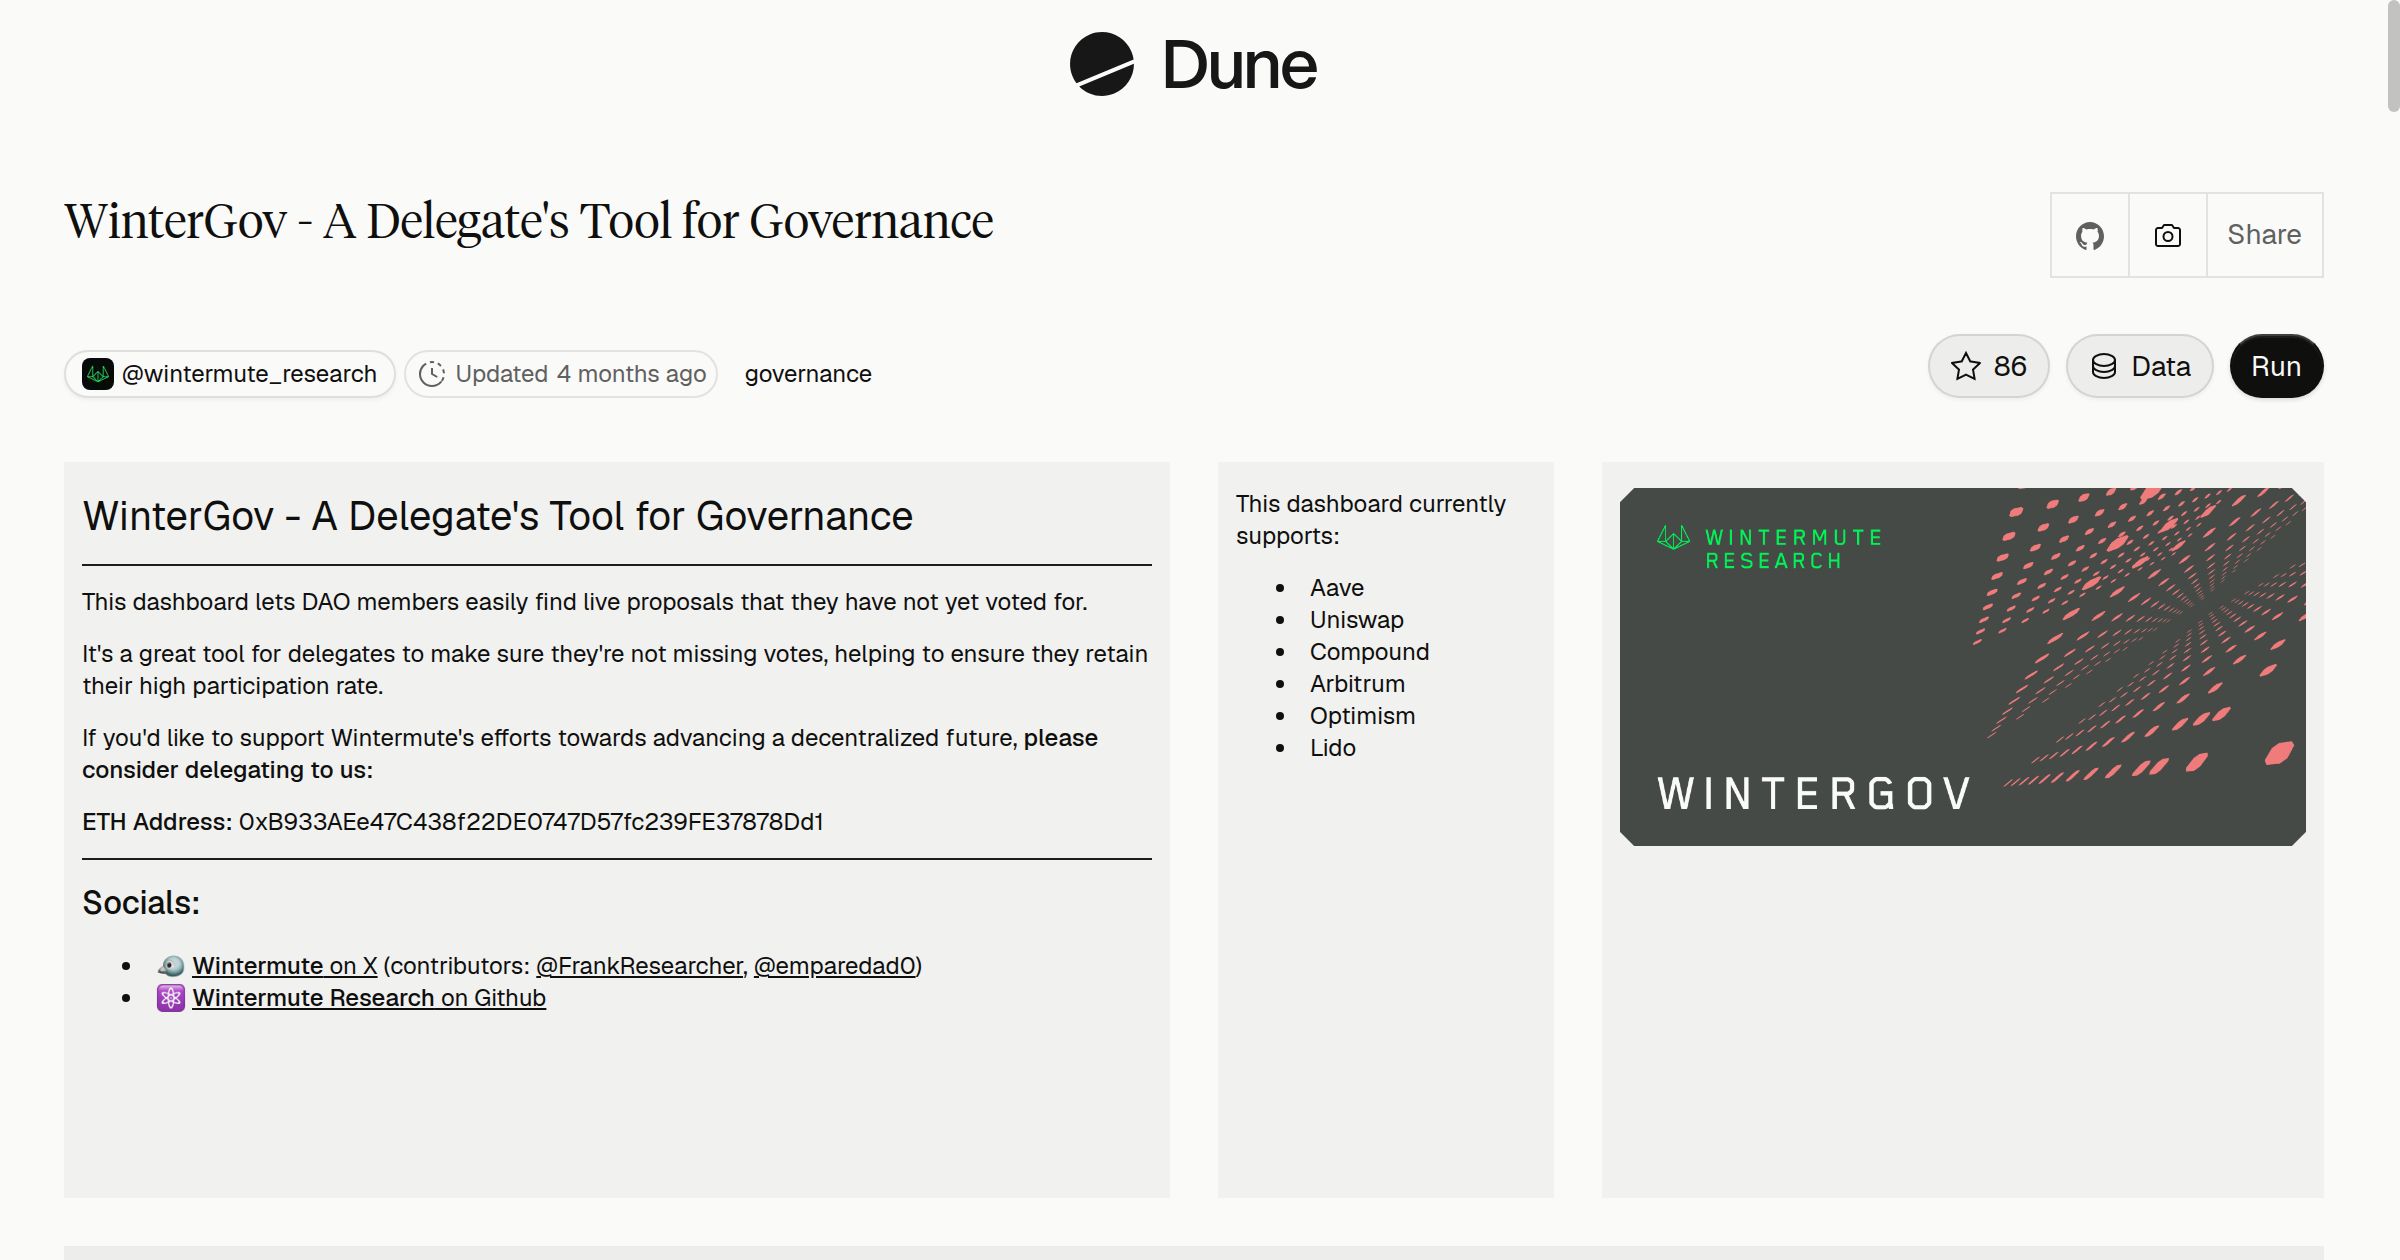Open Wintermute on X link
This screenshot has width=2400, height=1260.
point(284,966)
